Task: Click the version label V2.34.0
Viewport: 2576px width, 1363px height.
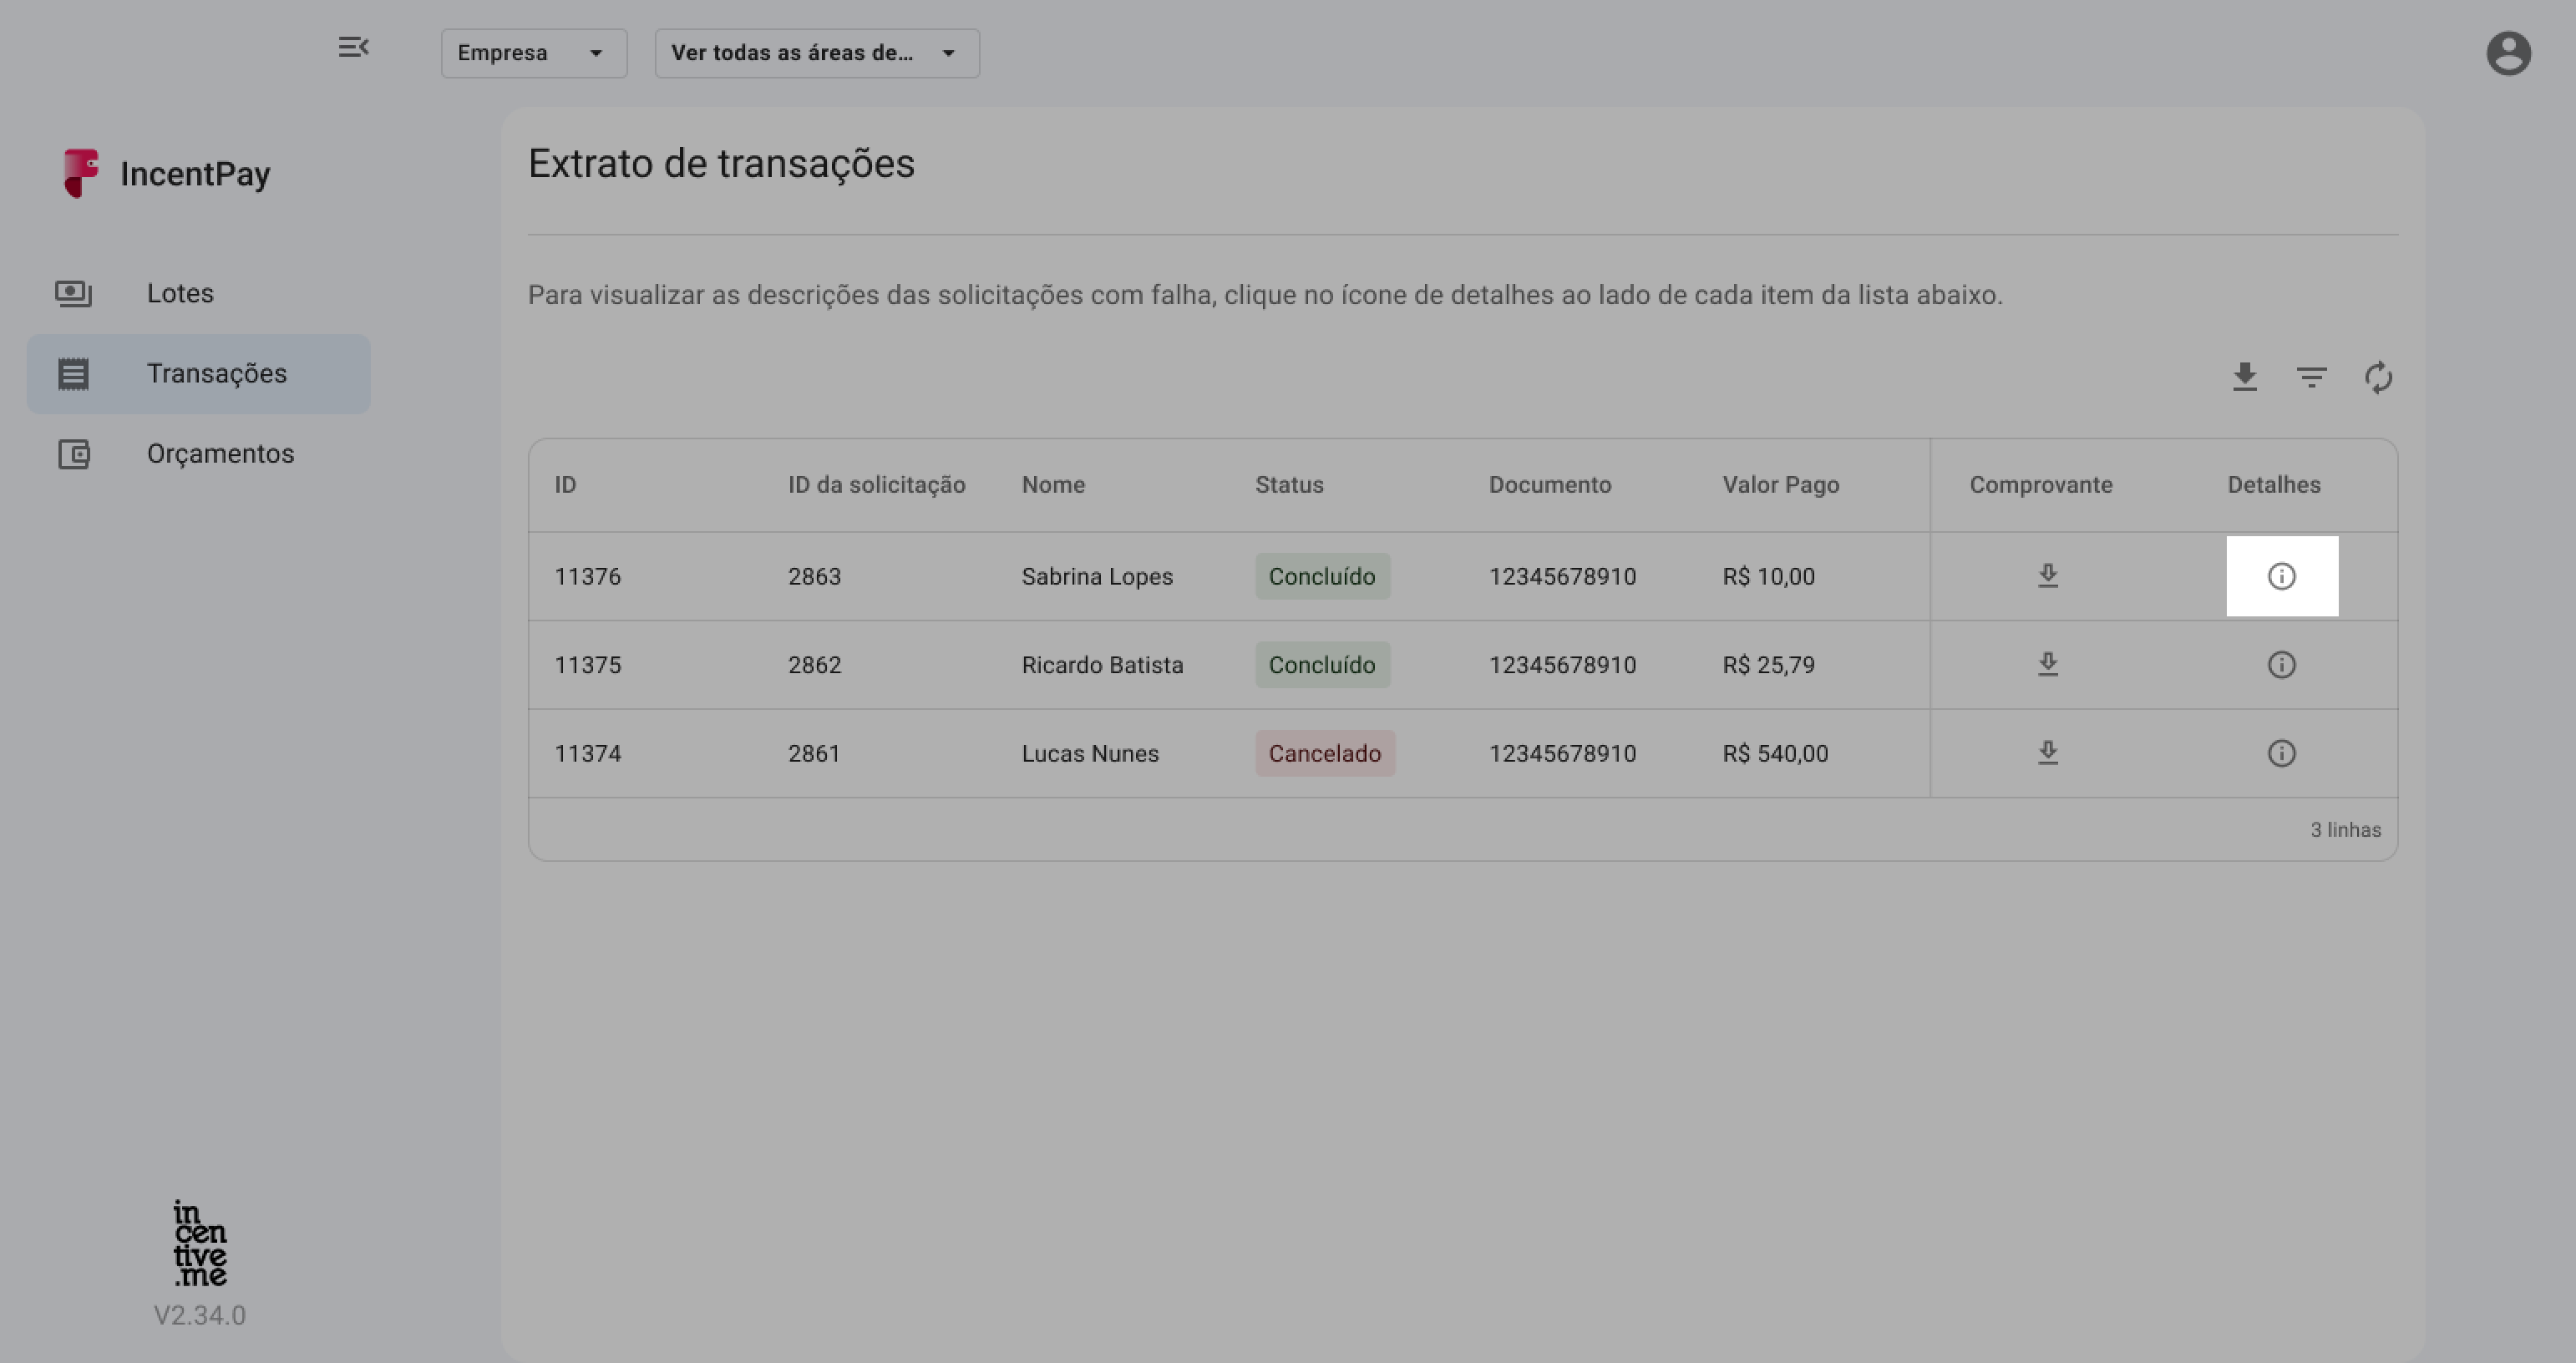Action: point(199,1315)
